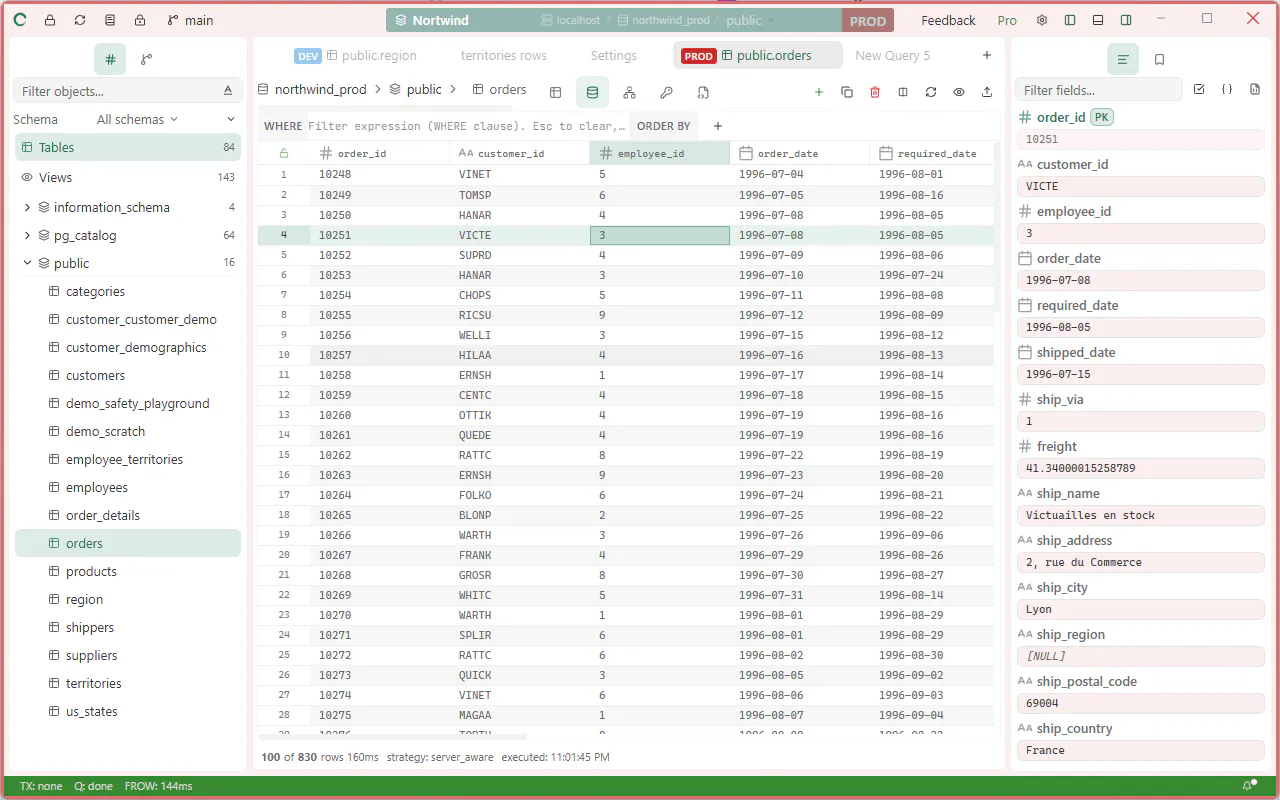Open a new tab with plus button

[987, 56]
